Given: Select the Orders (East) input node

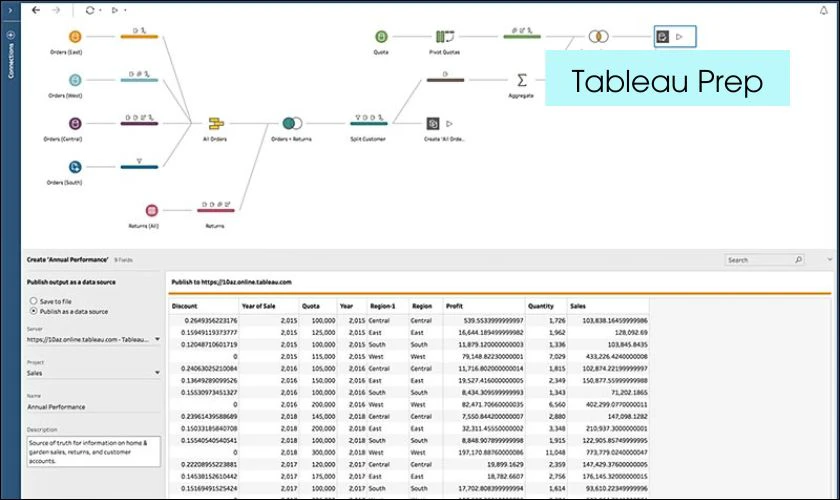Looking at the screenshot, I should 75,37.
